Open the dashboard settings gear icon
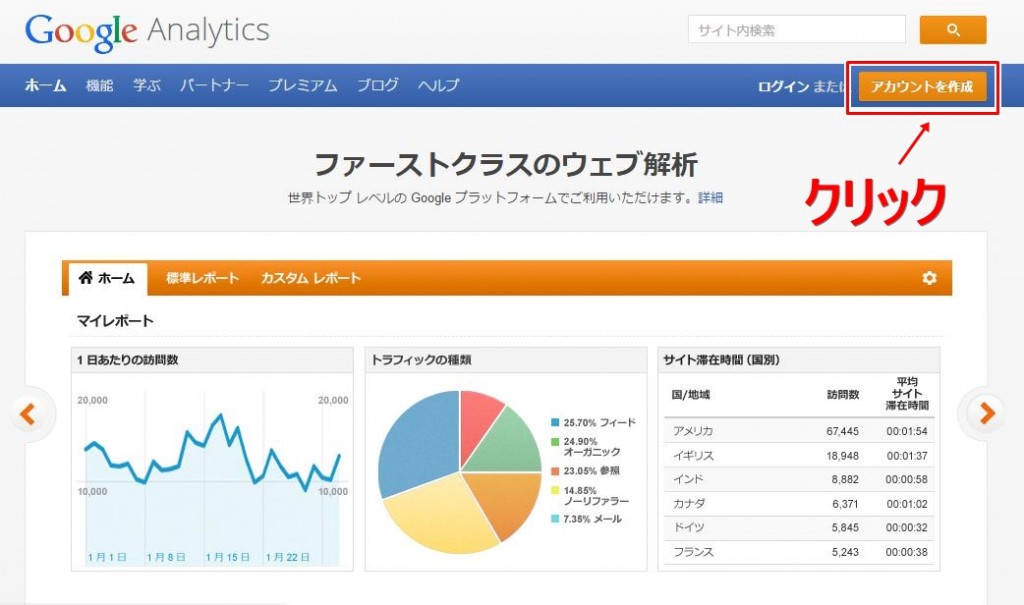The height and width of the screenshot is (605, 1024). 929,278
